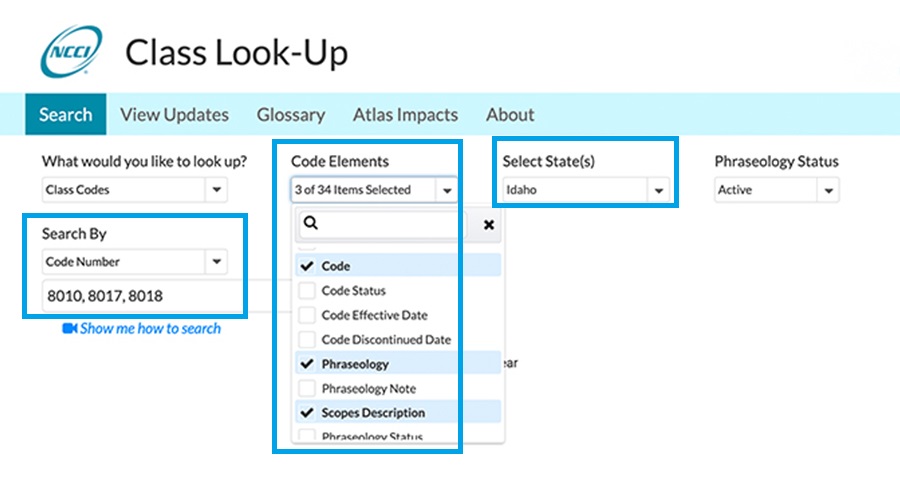Screen dimensions: 900x495
Task: Open the Atlas Impacts tab
Action: click(405, 114)
